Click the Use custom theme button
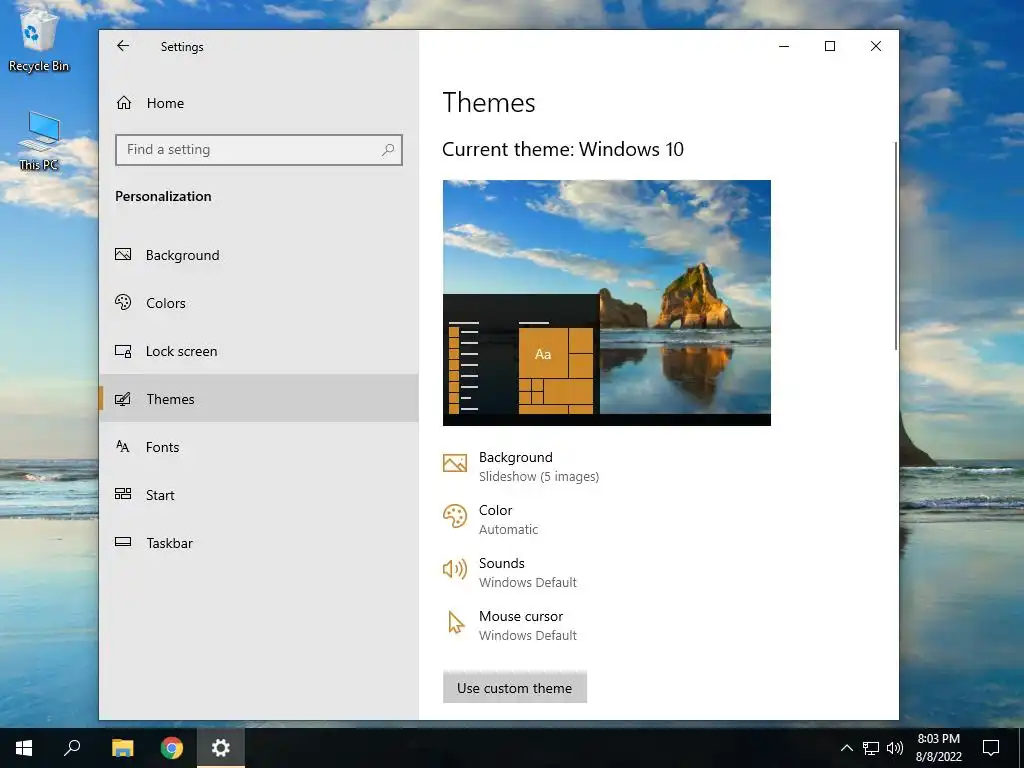 click(x=515, y=688)
